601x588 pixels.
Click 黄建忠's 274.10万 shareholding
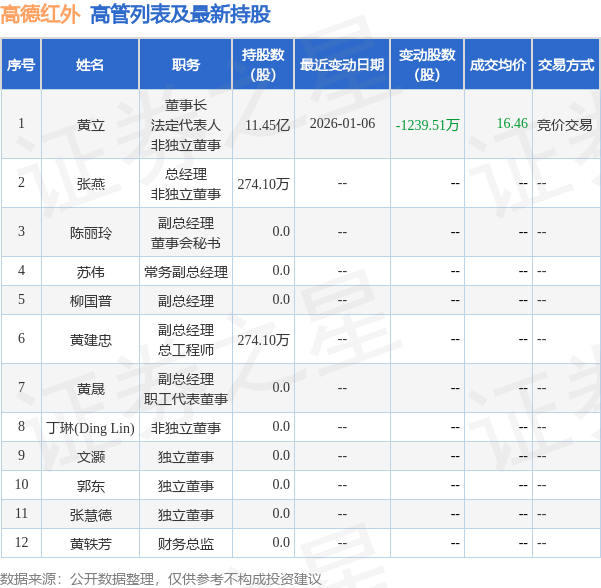click(263, 340)
